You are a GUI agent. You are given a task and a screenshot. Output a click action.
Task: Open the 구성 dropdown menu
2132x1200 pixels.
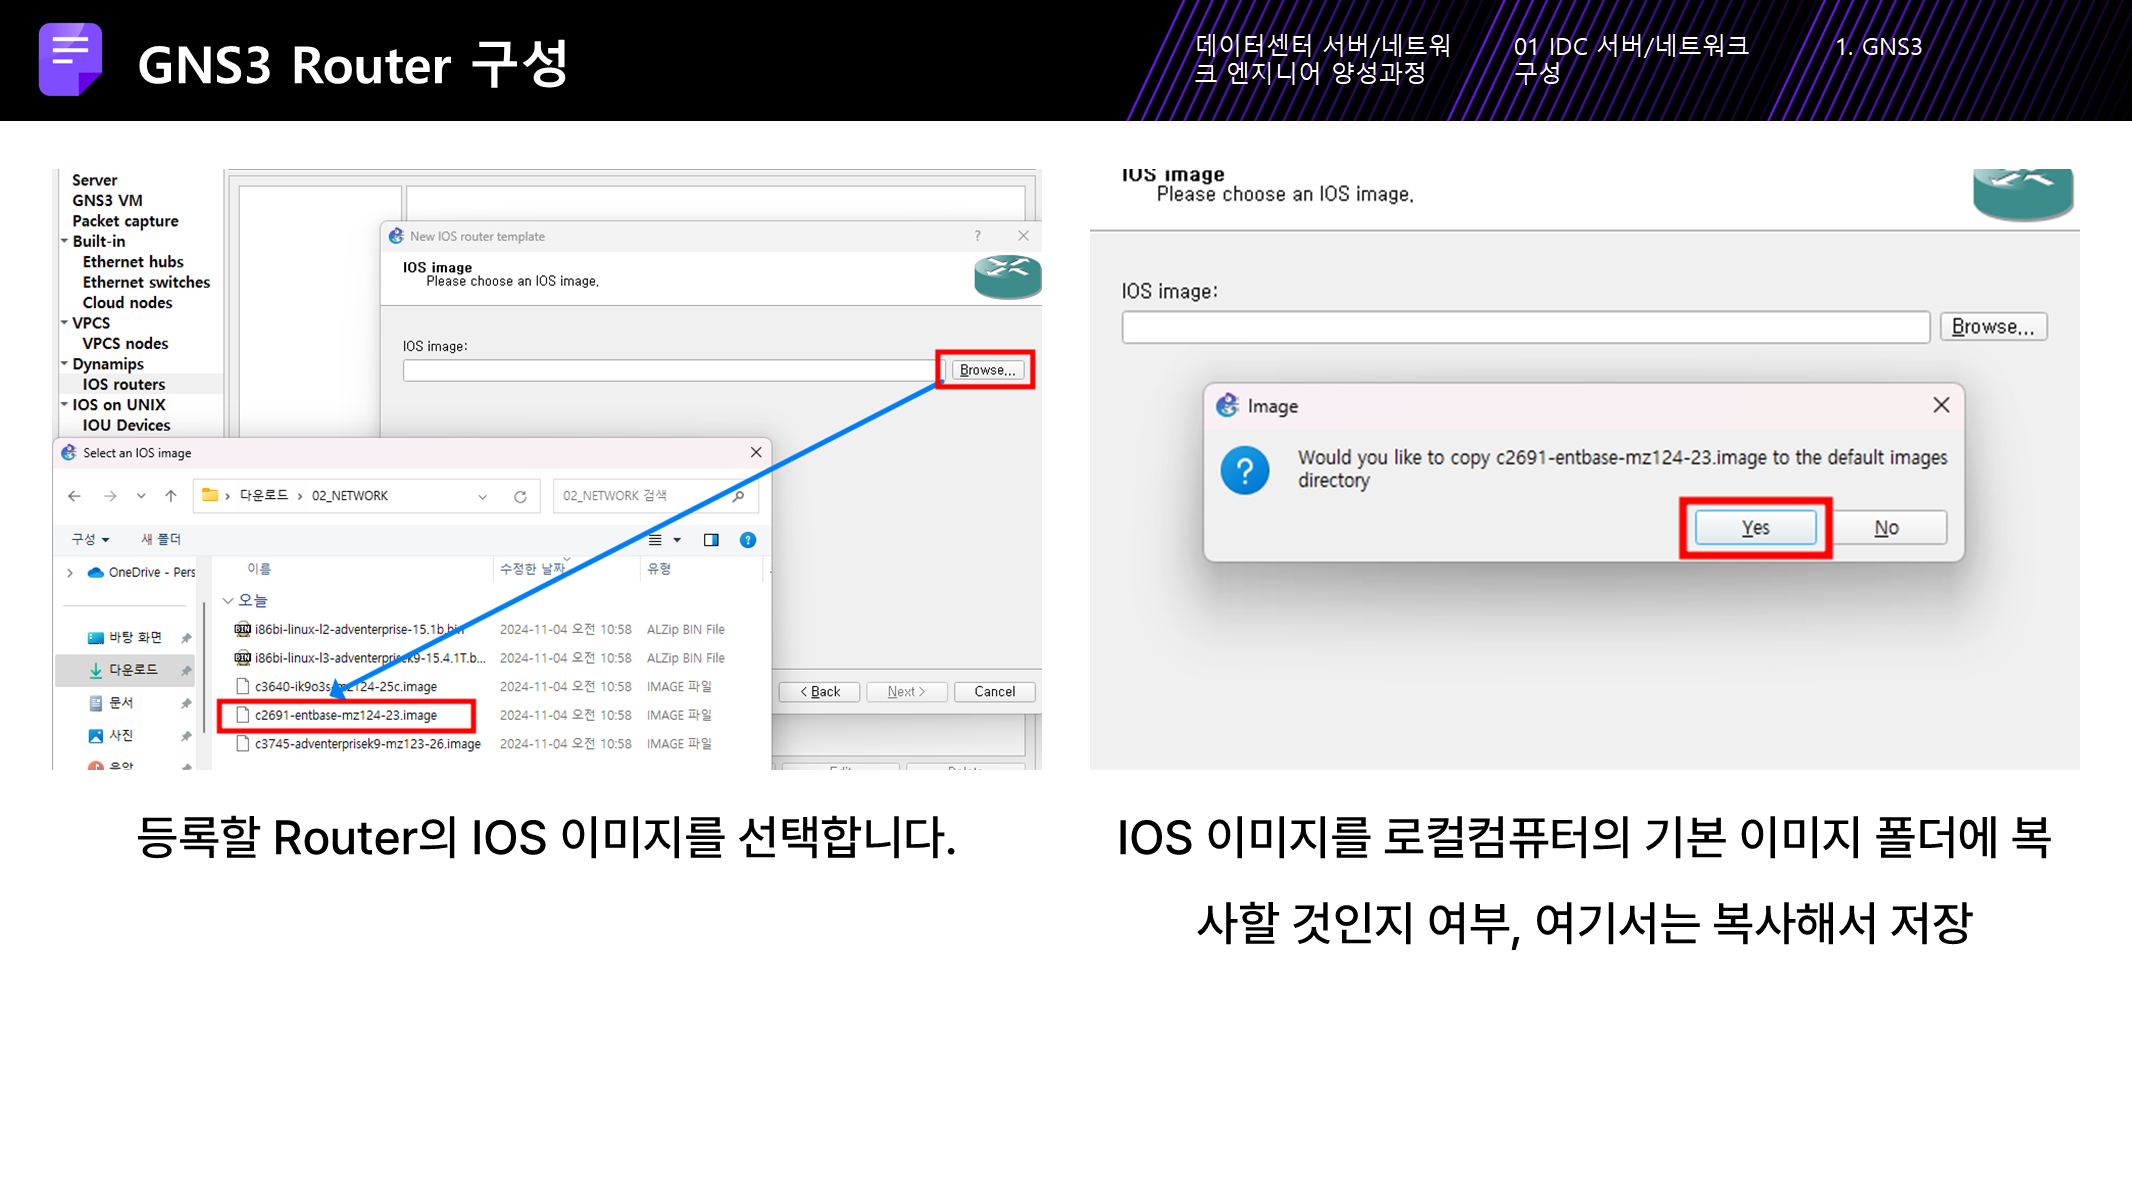point(90,540)
